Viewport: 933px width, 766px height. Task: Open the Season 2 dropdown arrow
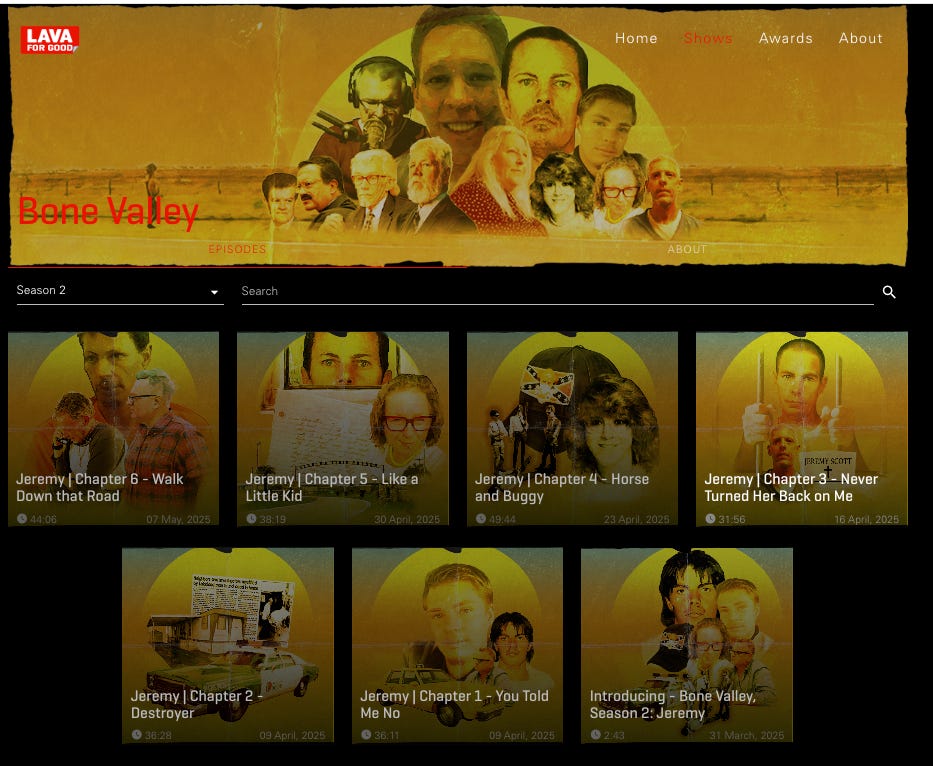click(214, 292)
